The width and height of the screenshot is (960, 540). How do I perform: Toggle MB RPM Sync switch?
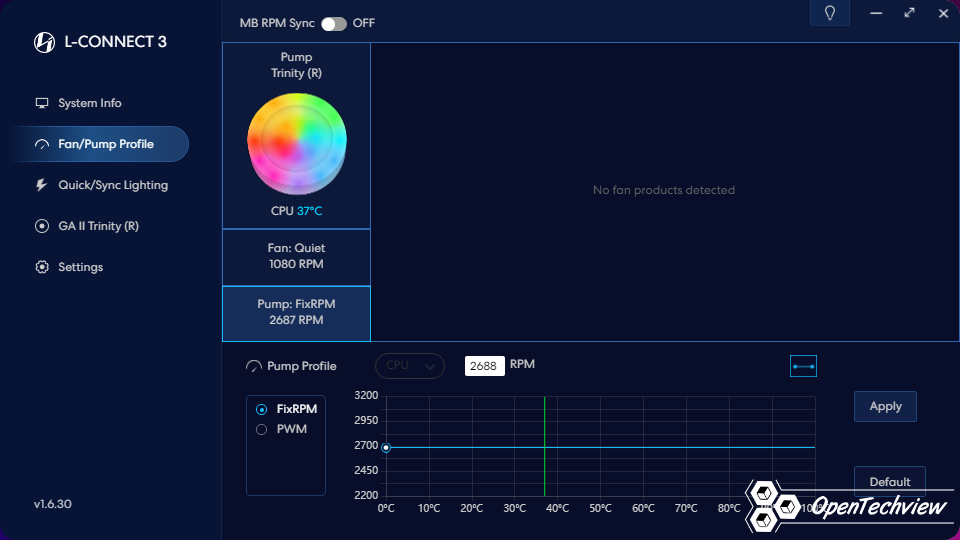coord(334,23)
